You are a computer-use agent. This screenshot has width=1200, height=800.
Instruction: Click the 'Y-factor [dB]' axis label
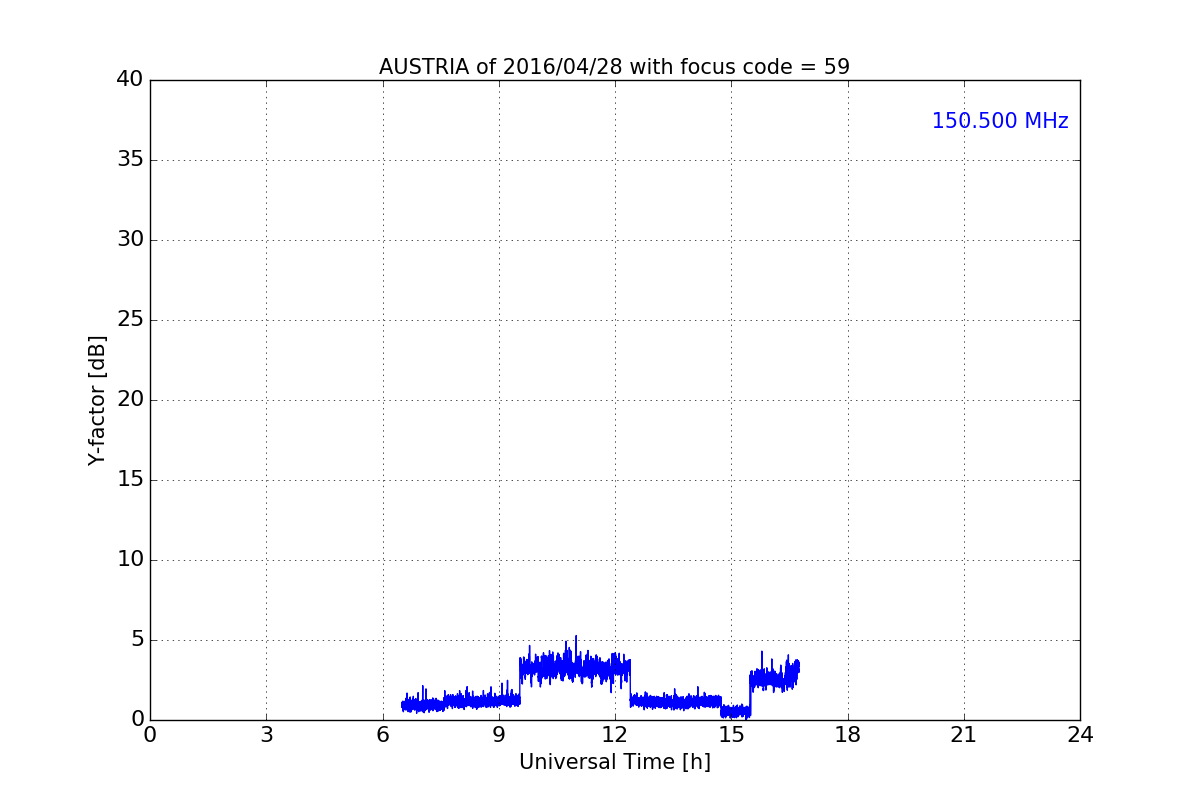[97, 400]
